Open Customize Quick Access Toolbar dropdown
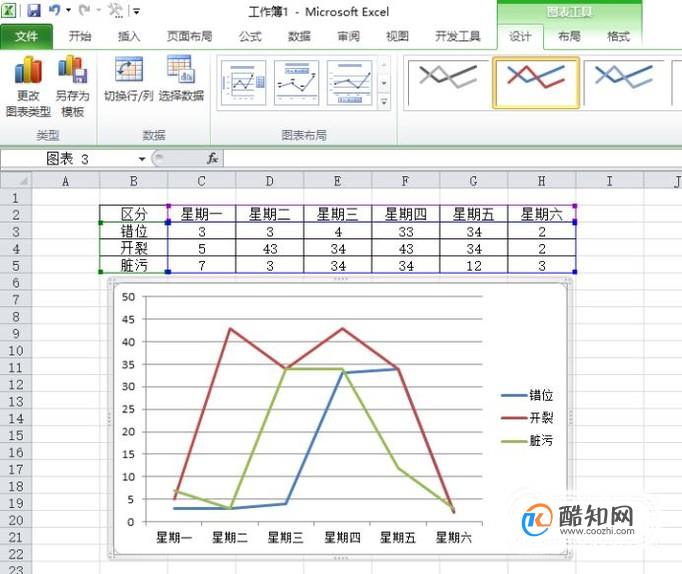This screenshot has height=574, width=682. (x=136, y=11)
